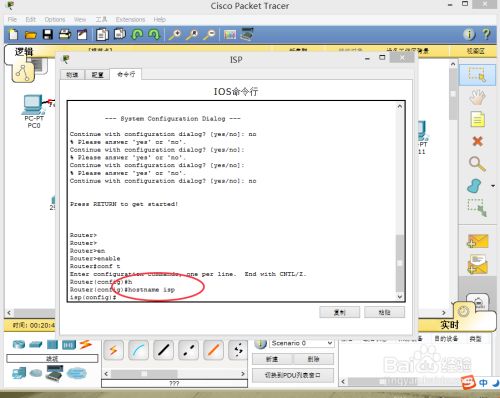Click the Paste button below the terminal
This screenshot has width=500, height=398.
coord(384,312)
